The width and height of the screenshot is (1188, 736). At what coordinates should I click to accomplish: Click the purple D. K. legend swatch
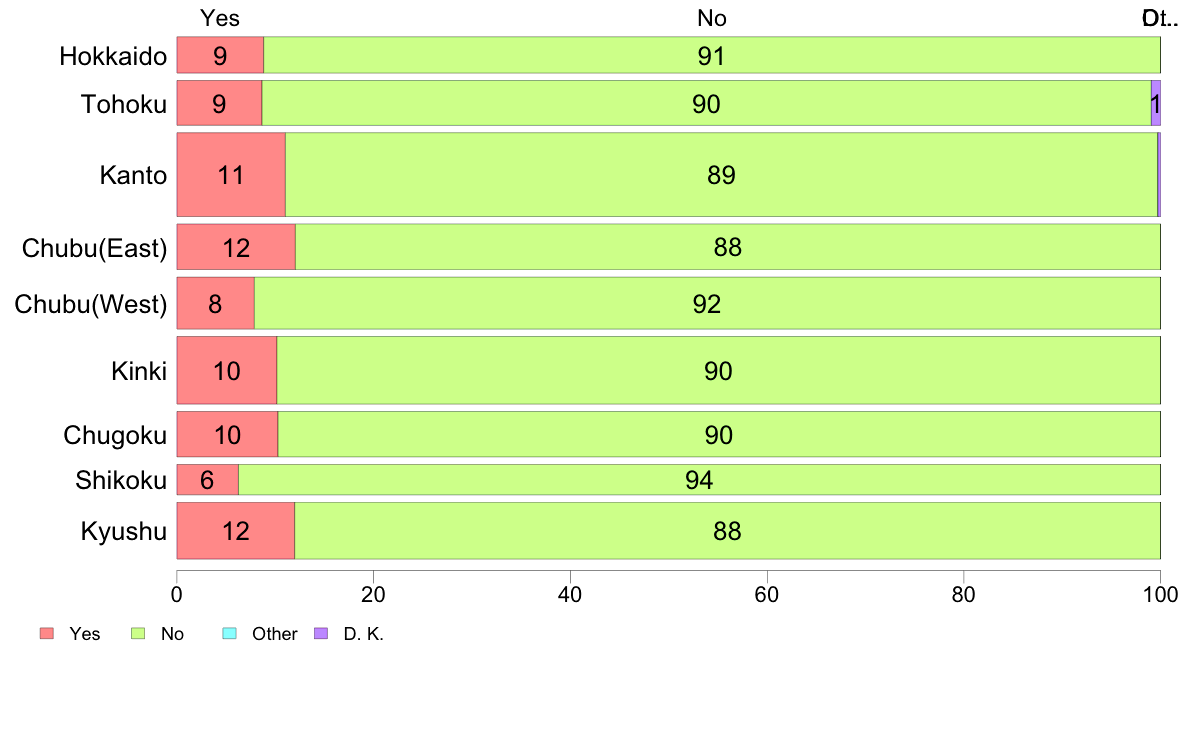[x=320, y=634]
